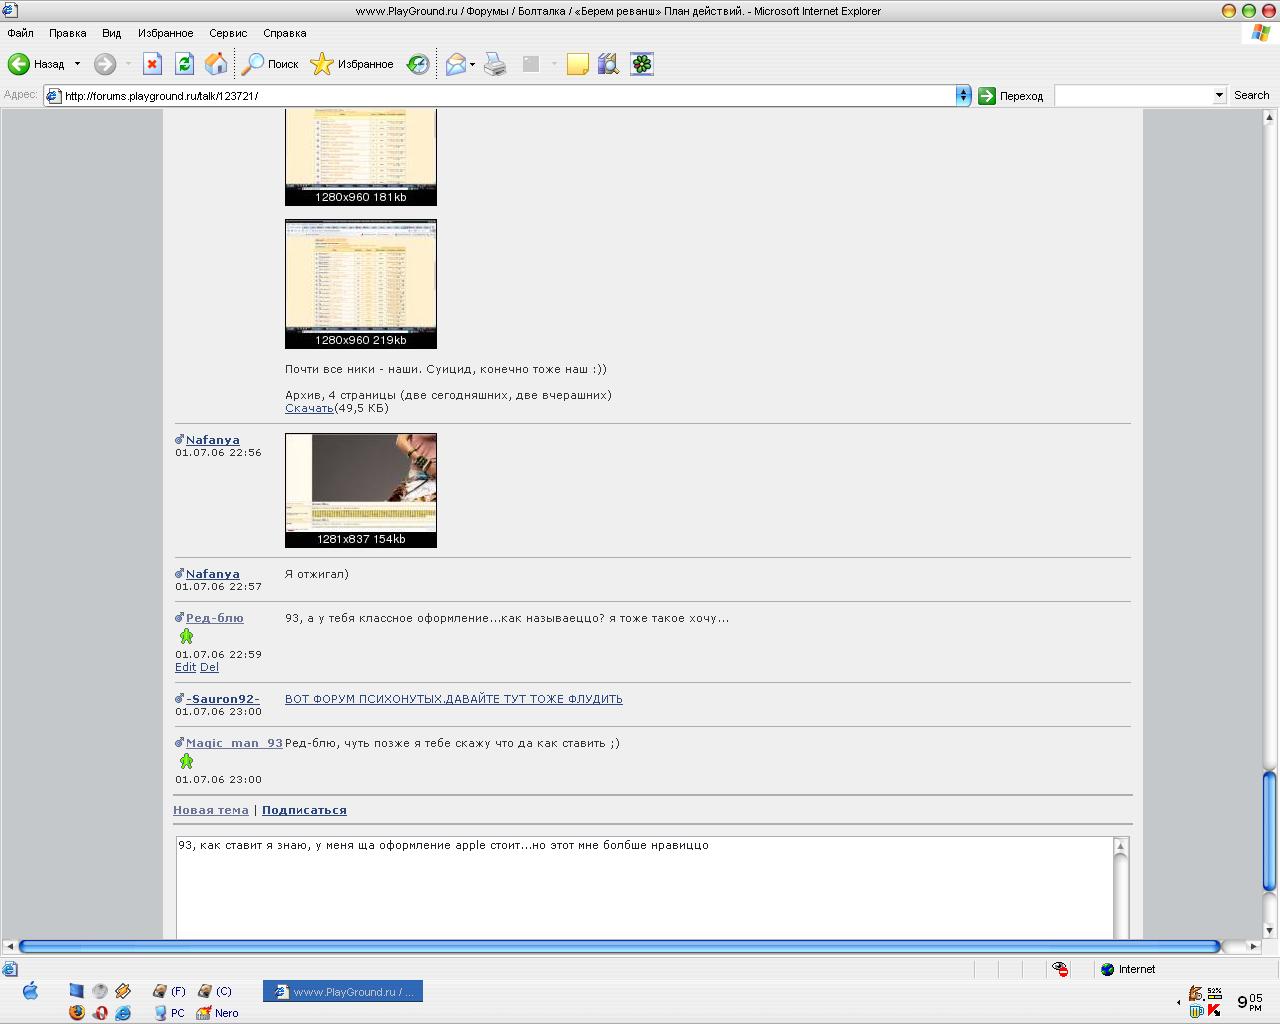Click the Print icon in toolbar
1280x1024 pixels.
click(x=495, y=64)
